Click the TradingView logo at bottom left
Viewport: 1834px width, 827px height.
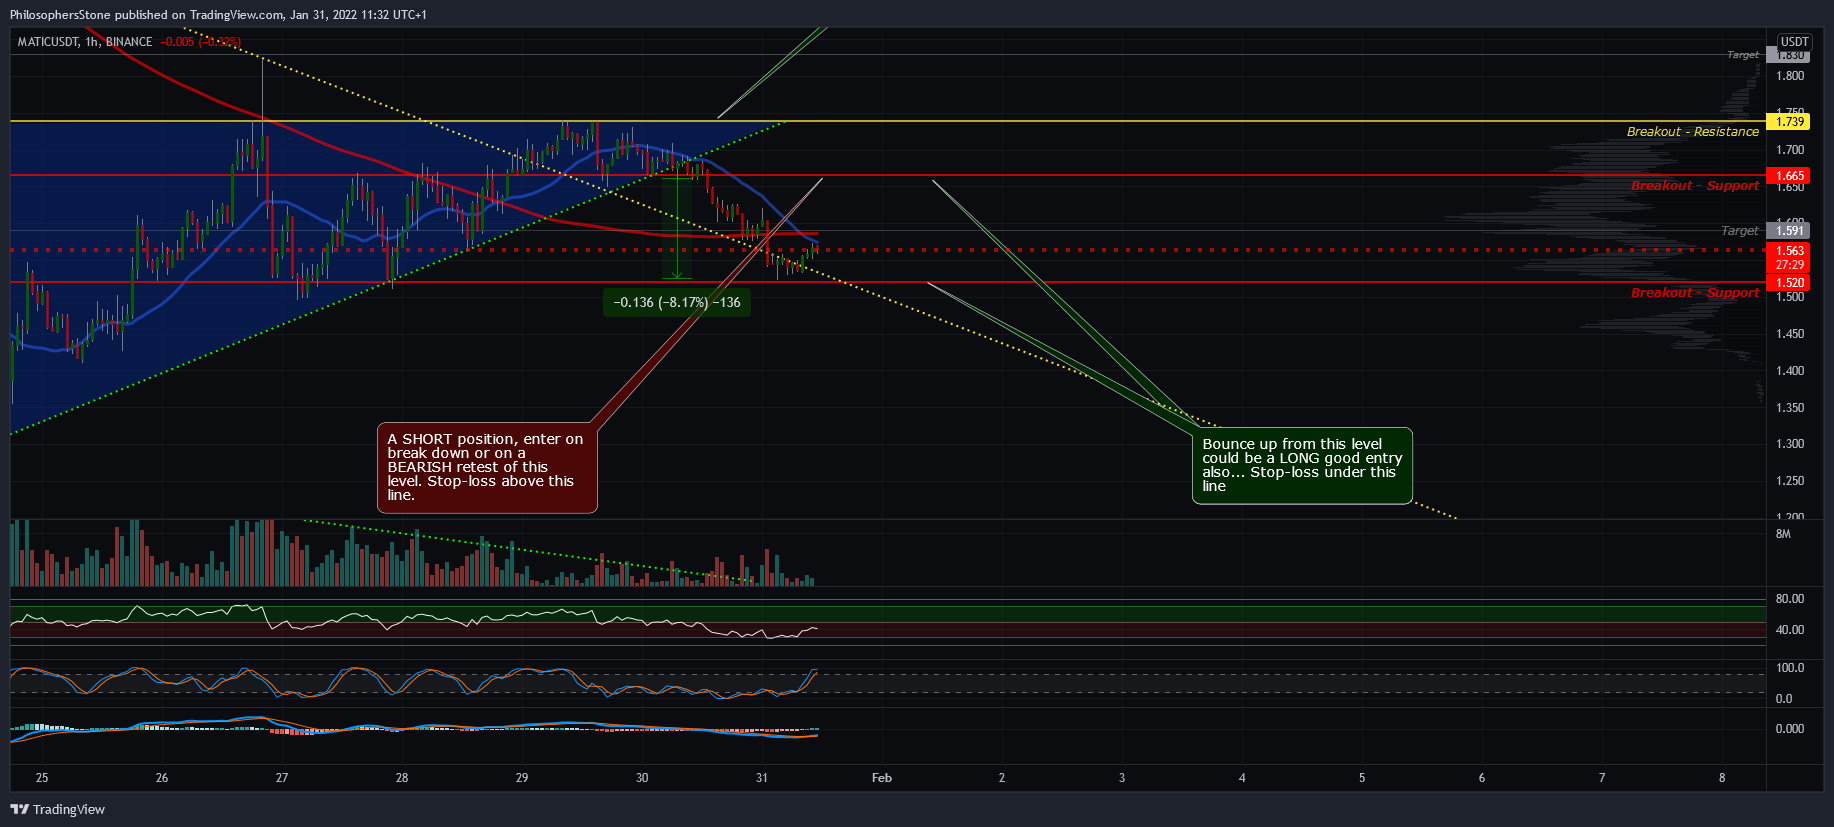click(57, 809)
